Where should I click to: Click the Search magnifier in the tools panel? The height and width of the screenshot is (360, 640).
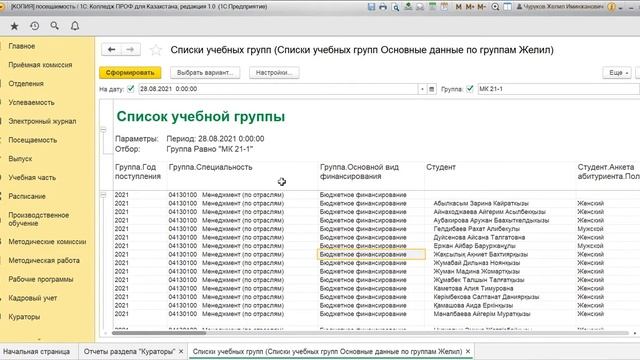coord(54,26)
